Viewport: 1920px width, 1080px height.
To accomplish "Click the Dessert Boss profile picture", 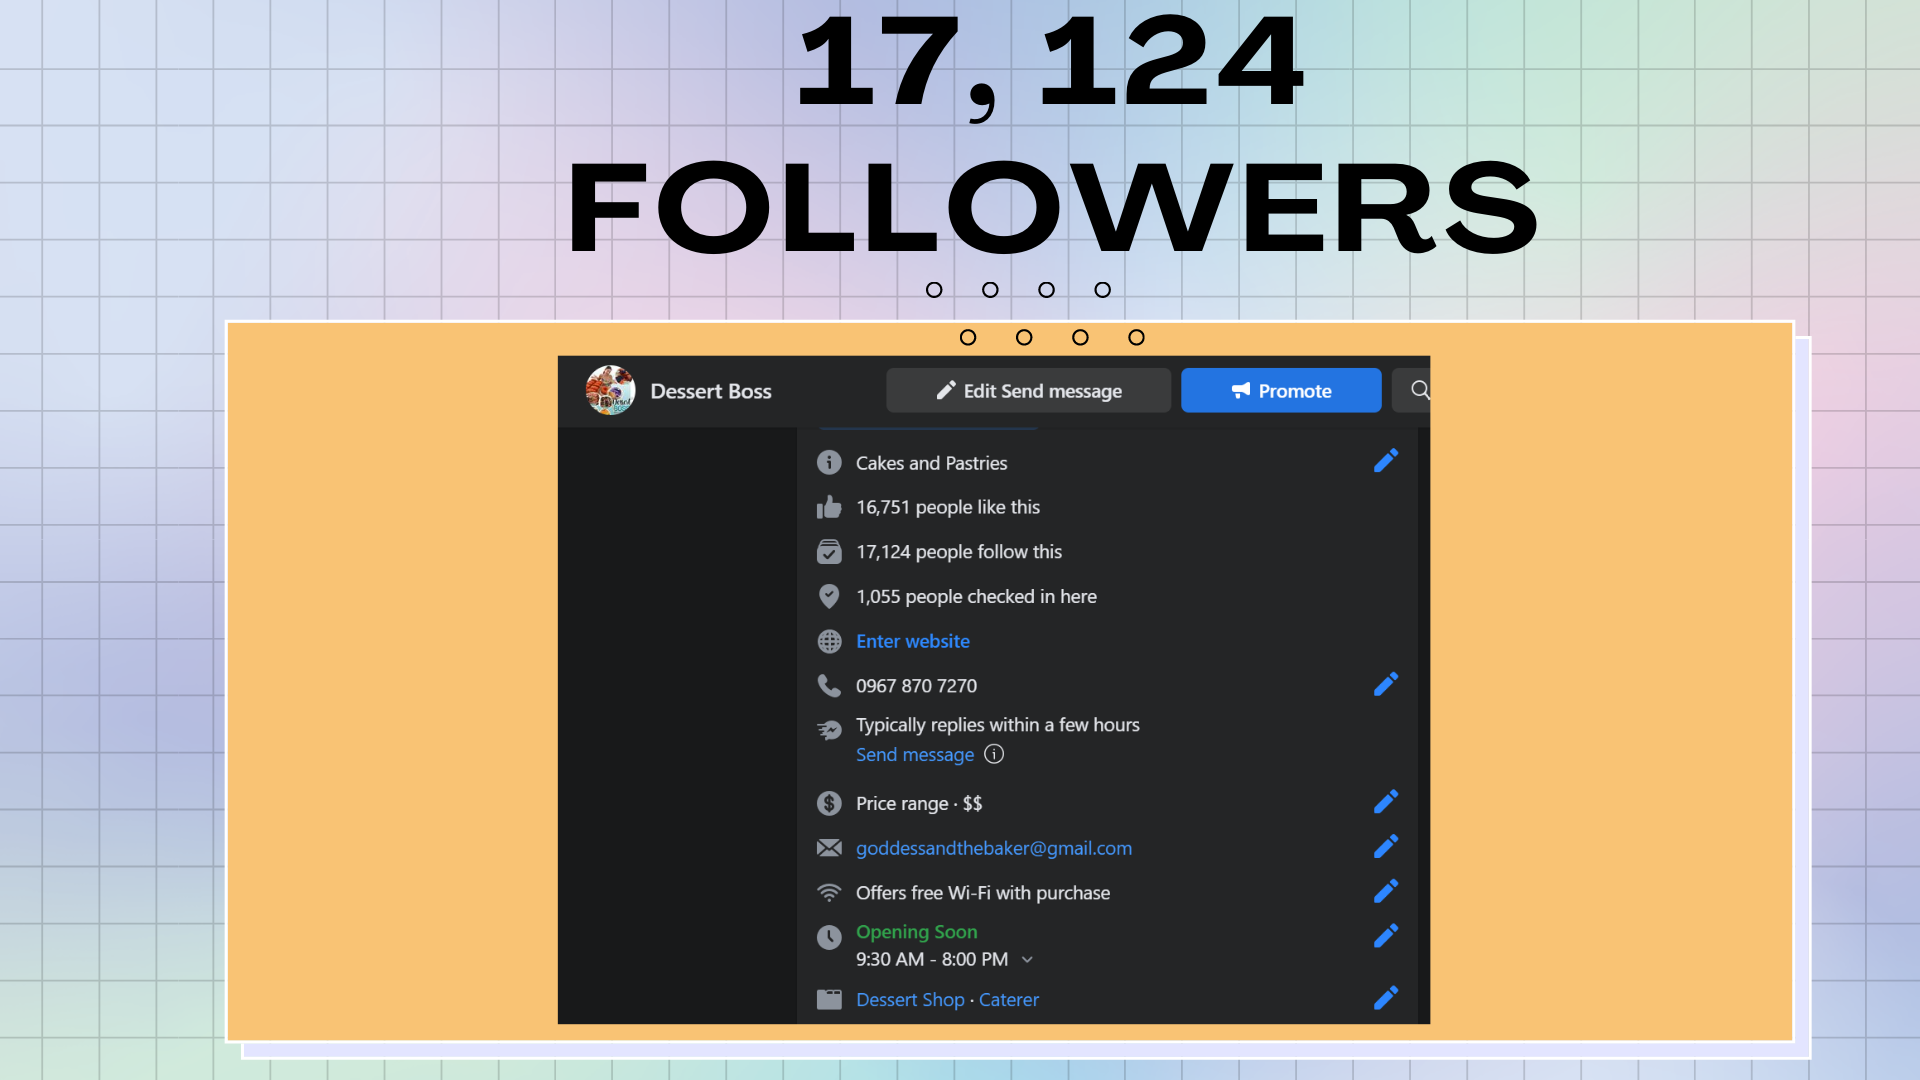I will (x=610, y=390).
